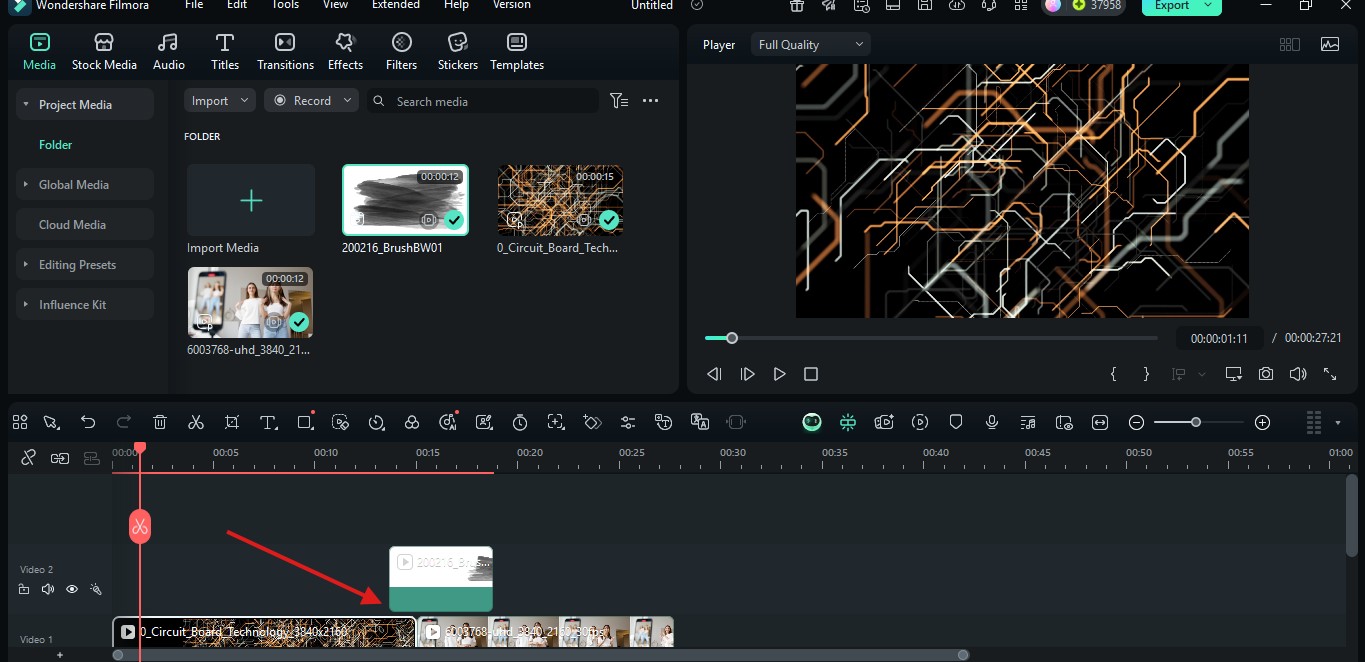Open the Export dropdown arrow

[1210, 6]
